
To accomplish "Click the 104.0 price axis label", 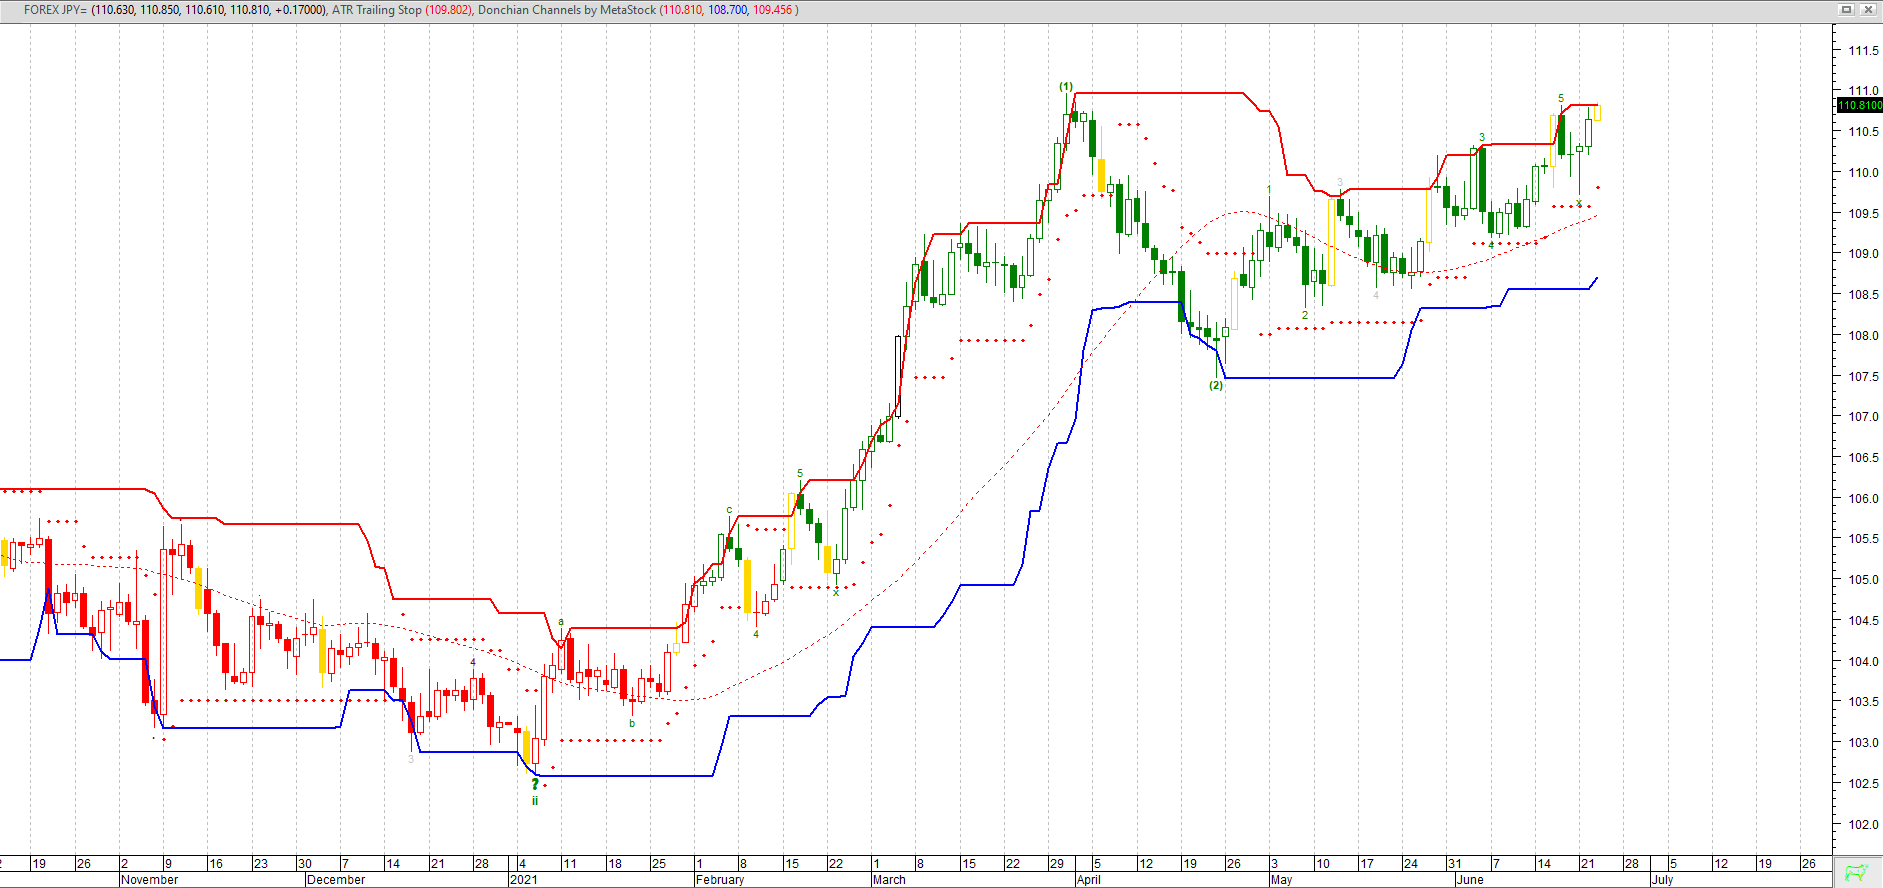I will coord(1863,661).
